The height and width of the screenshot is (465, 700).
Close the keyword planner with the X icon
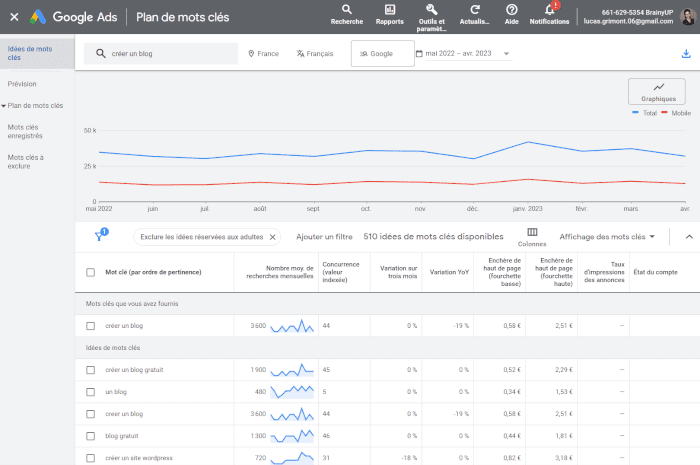14,17
